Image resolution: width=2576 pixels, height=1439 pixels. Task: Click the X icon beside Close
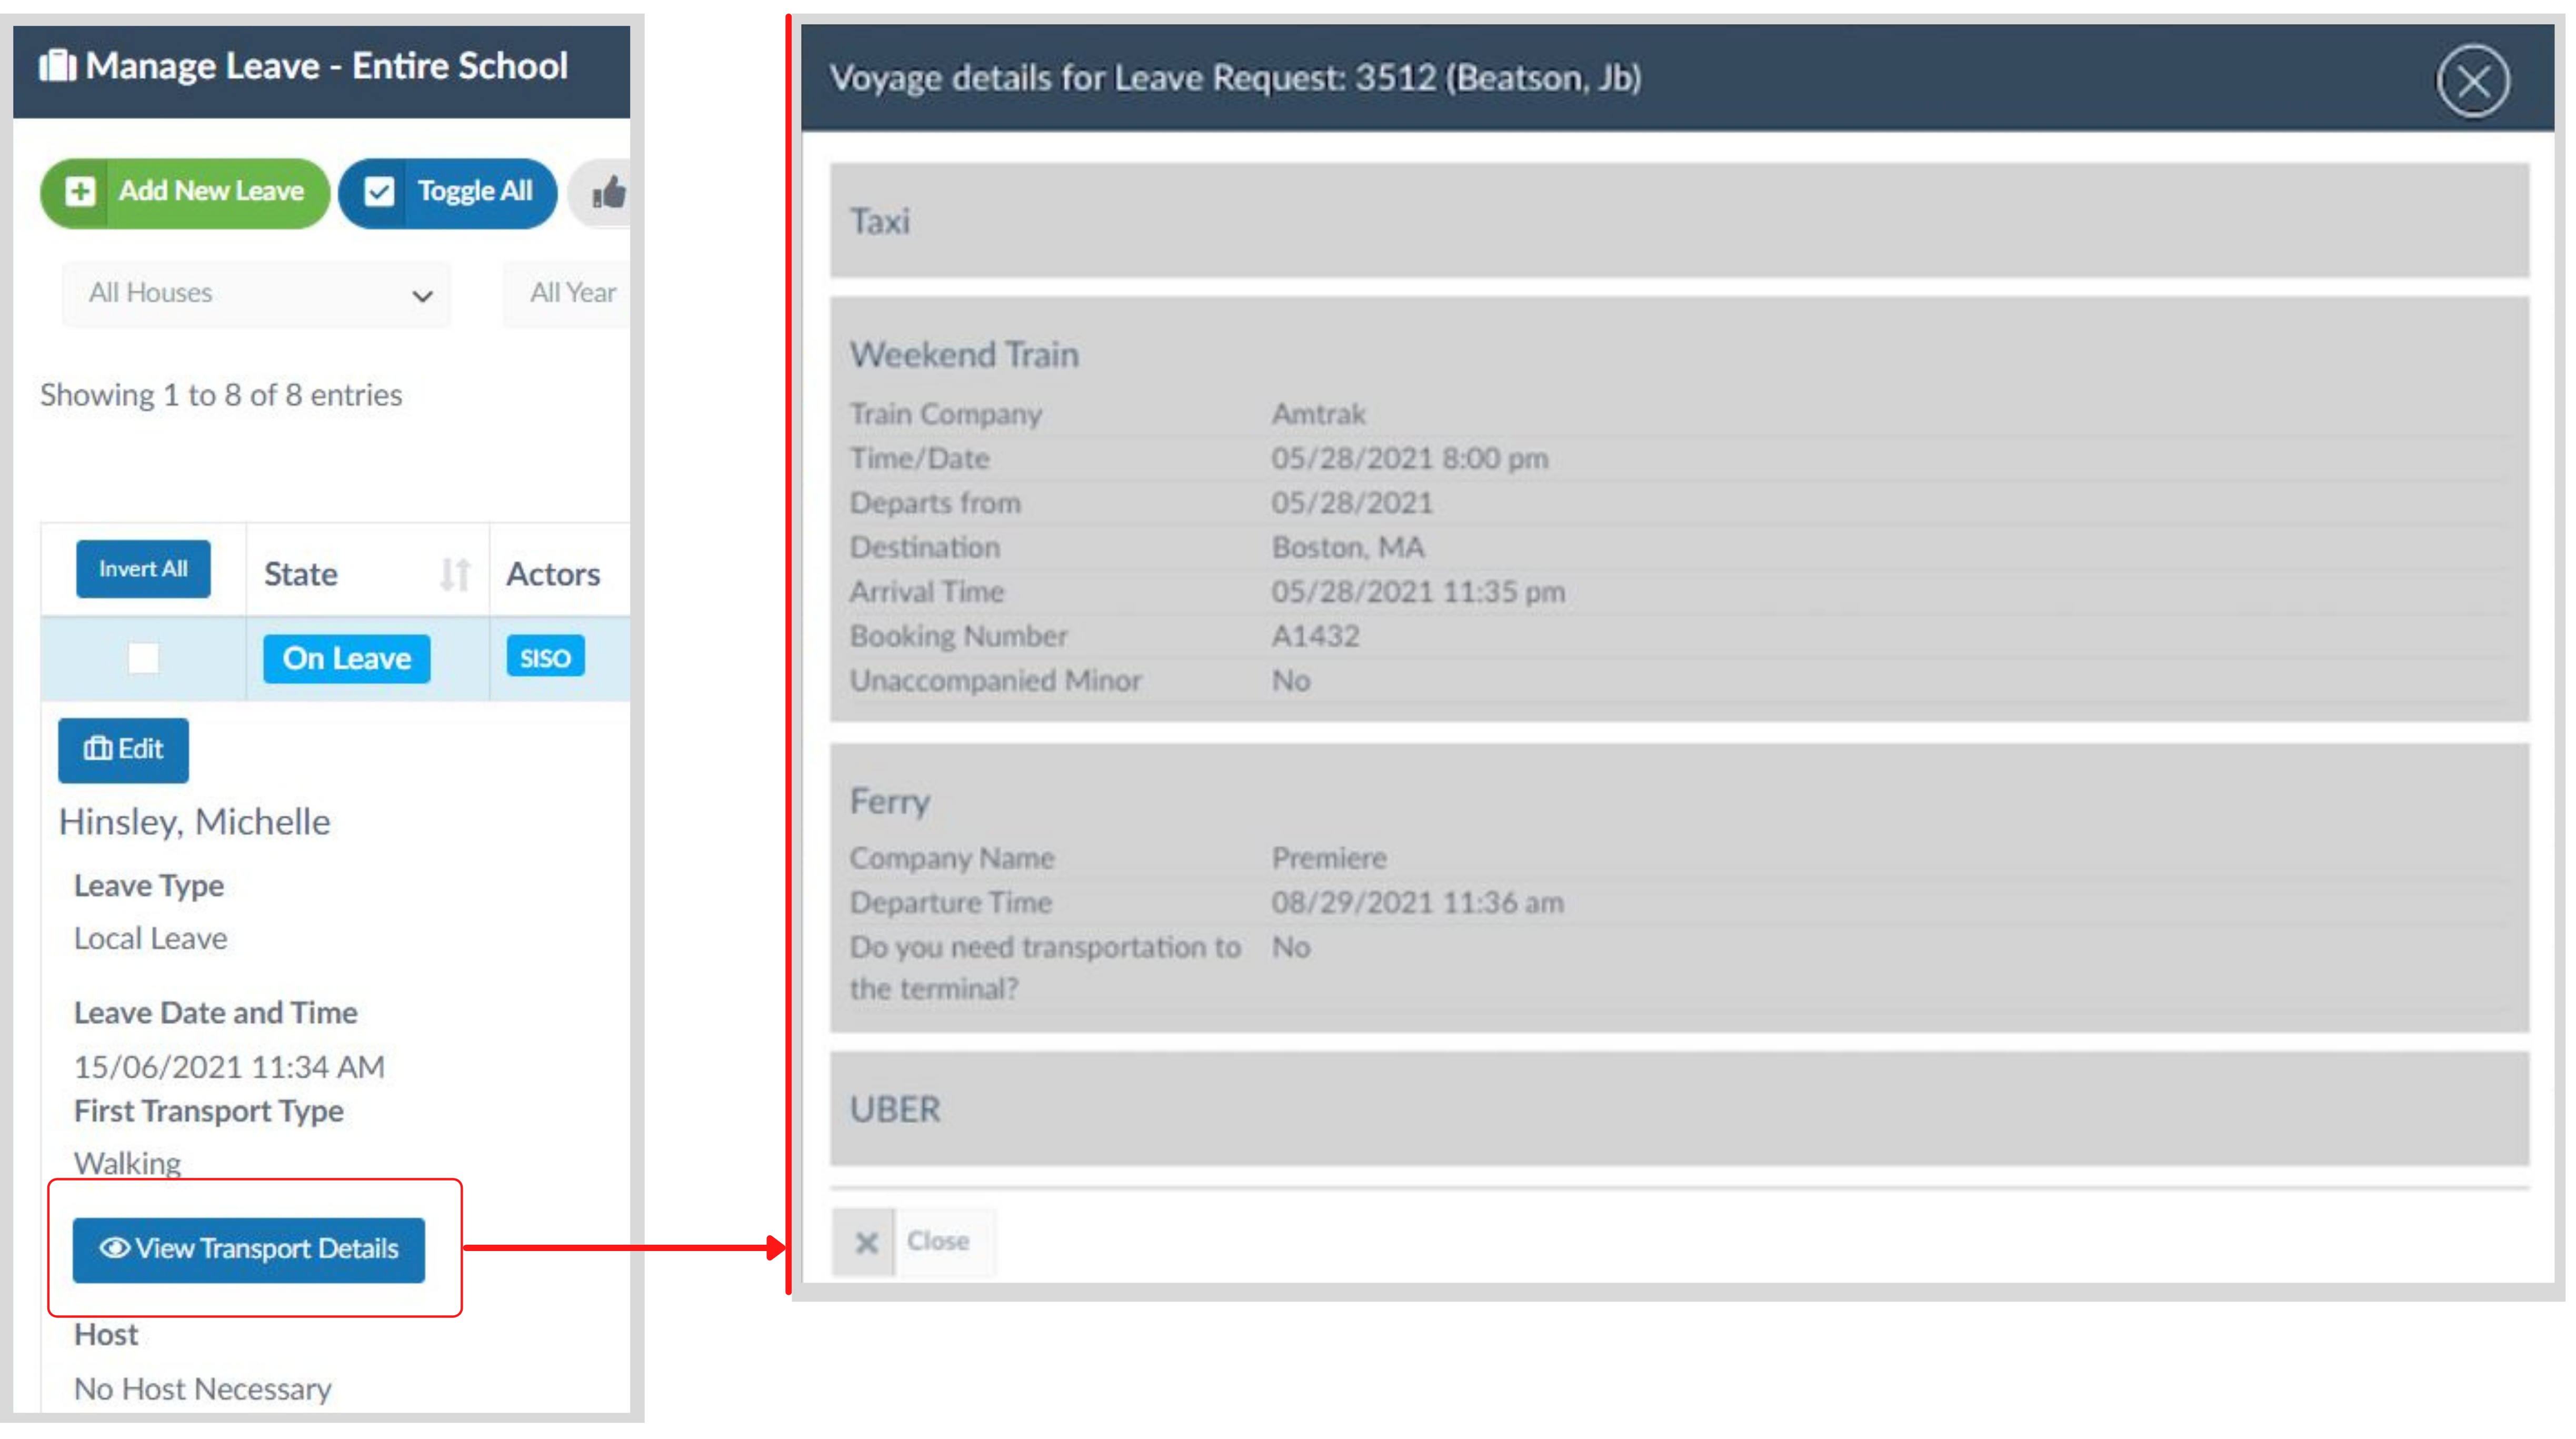click(x=866, y=1242)
